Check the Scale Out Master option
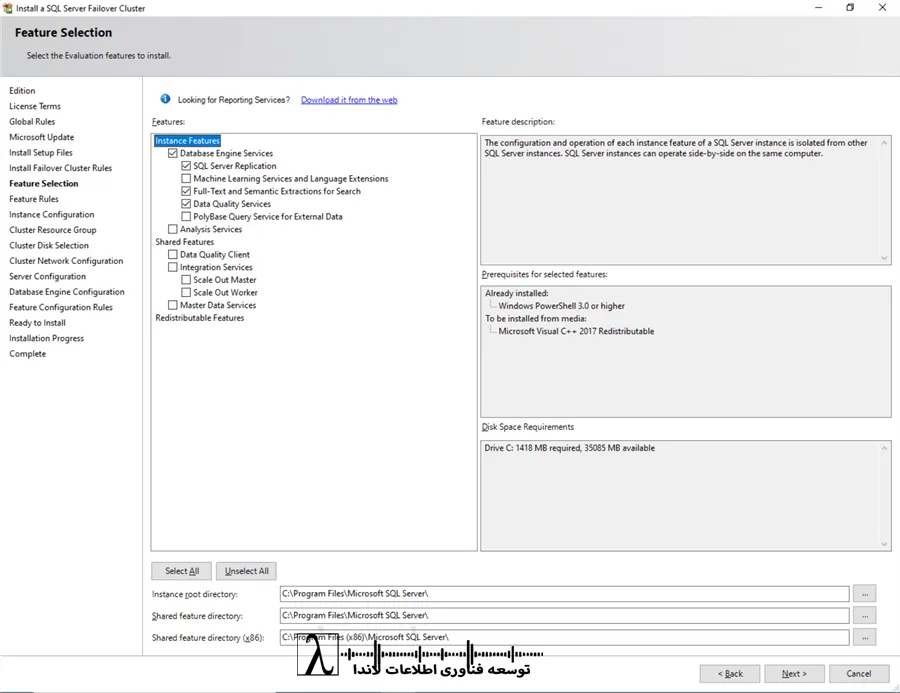The image size is (900, 693). coord(186,280)
